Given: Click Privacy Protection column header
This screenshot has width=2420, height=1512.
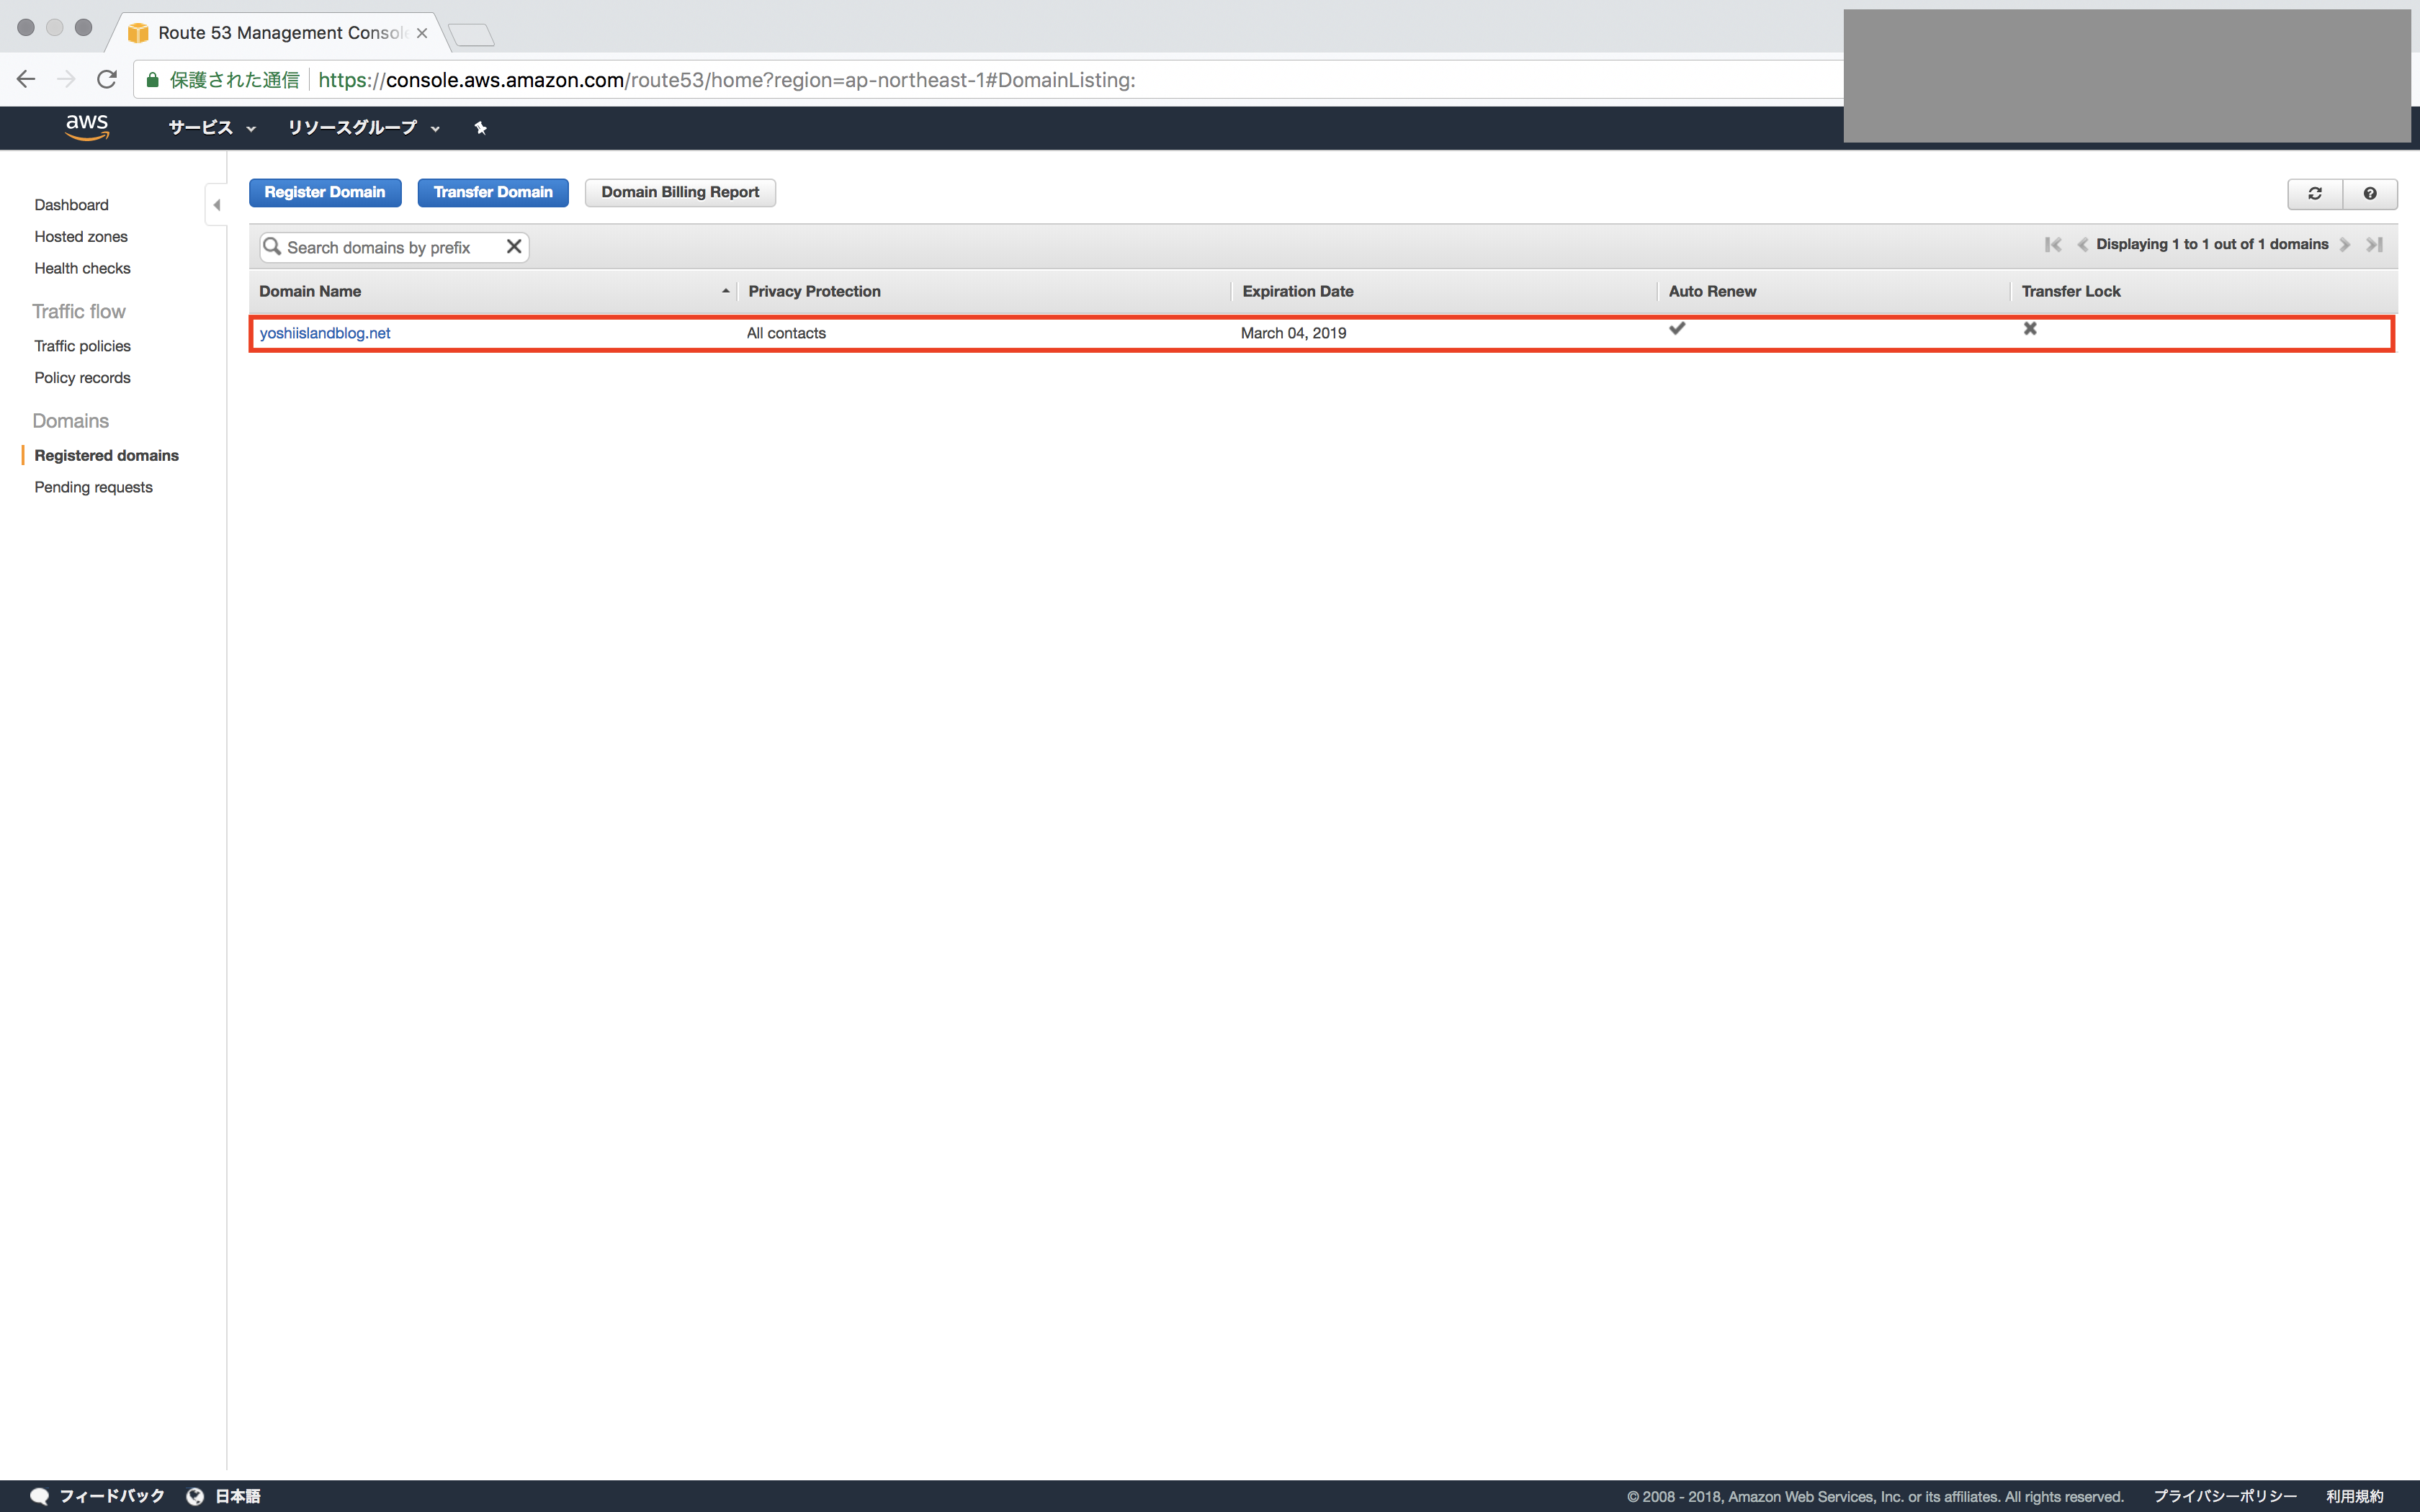Looking at the screenshot, I should pyautogui.click(x=814, y=291).
